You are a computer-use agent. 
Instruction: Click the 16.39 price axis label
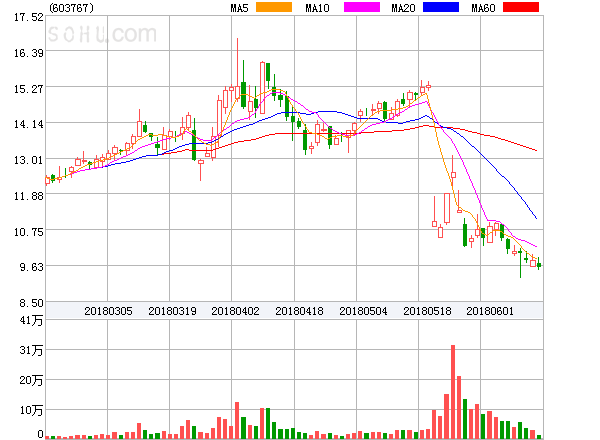(x=29, y=53)
